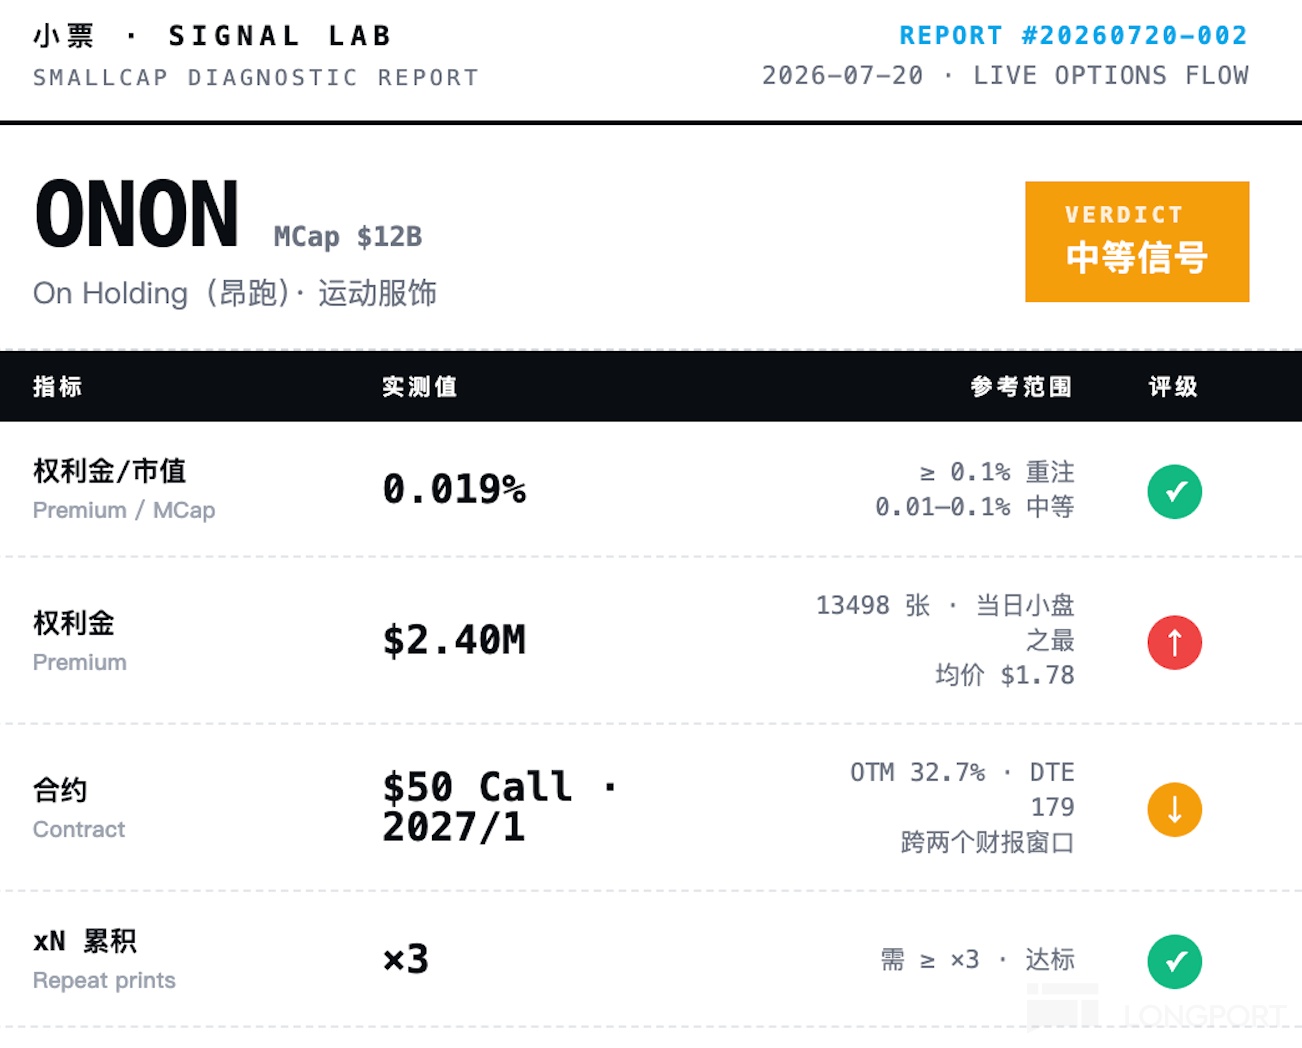The height and width of the screenshot is (1048, 1302).
Task: Select the 指标 column header
Action: (x=58, y=387)
